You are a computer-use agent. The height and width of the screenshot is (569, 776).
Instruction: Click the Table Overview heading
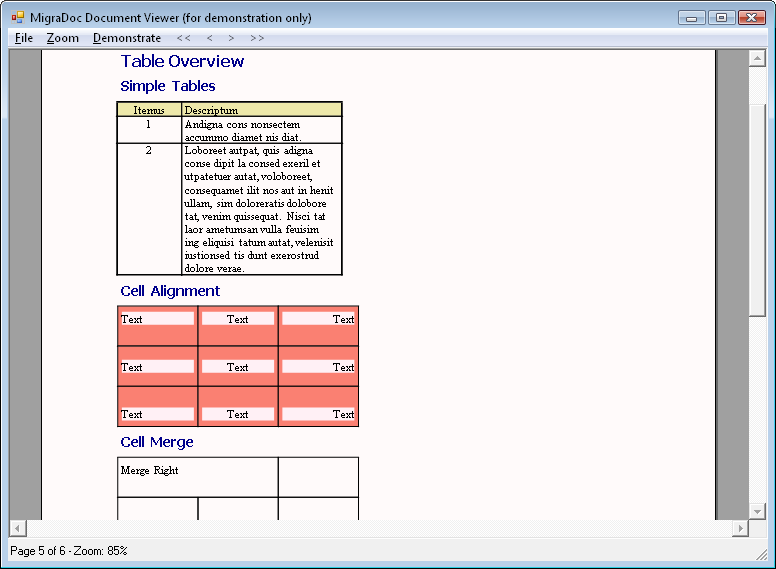(182, 61)
